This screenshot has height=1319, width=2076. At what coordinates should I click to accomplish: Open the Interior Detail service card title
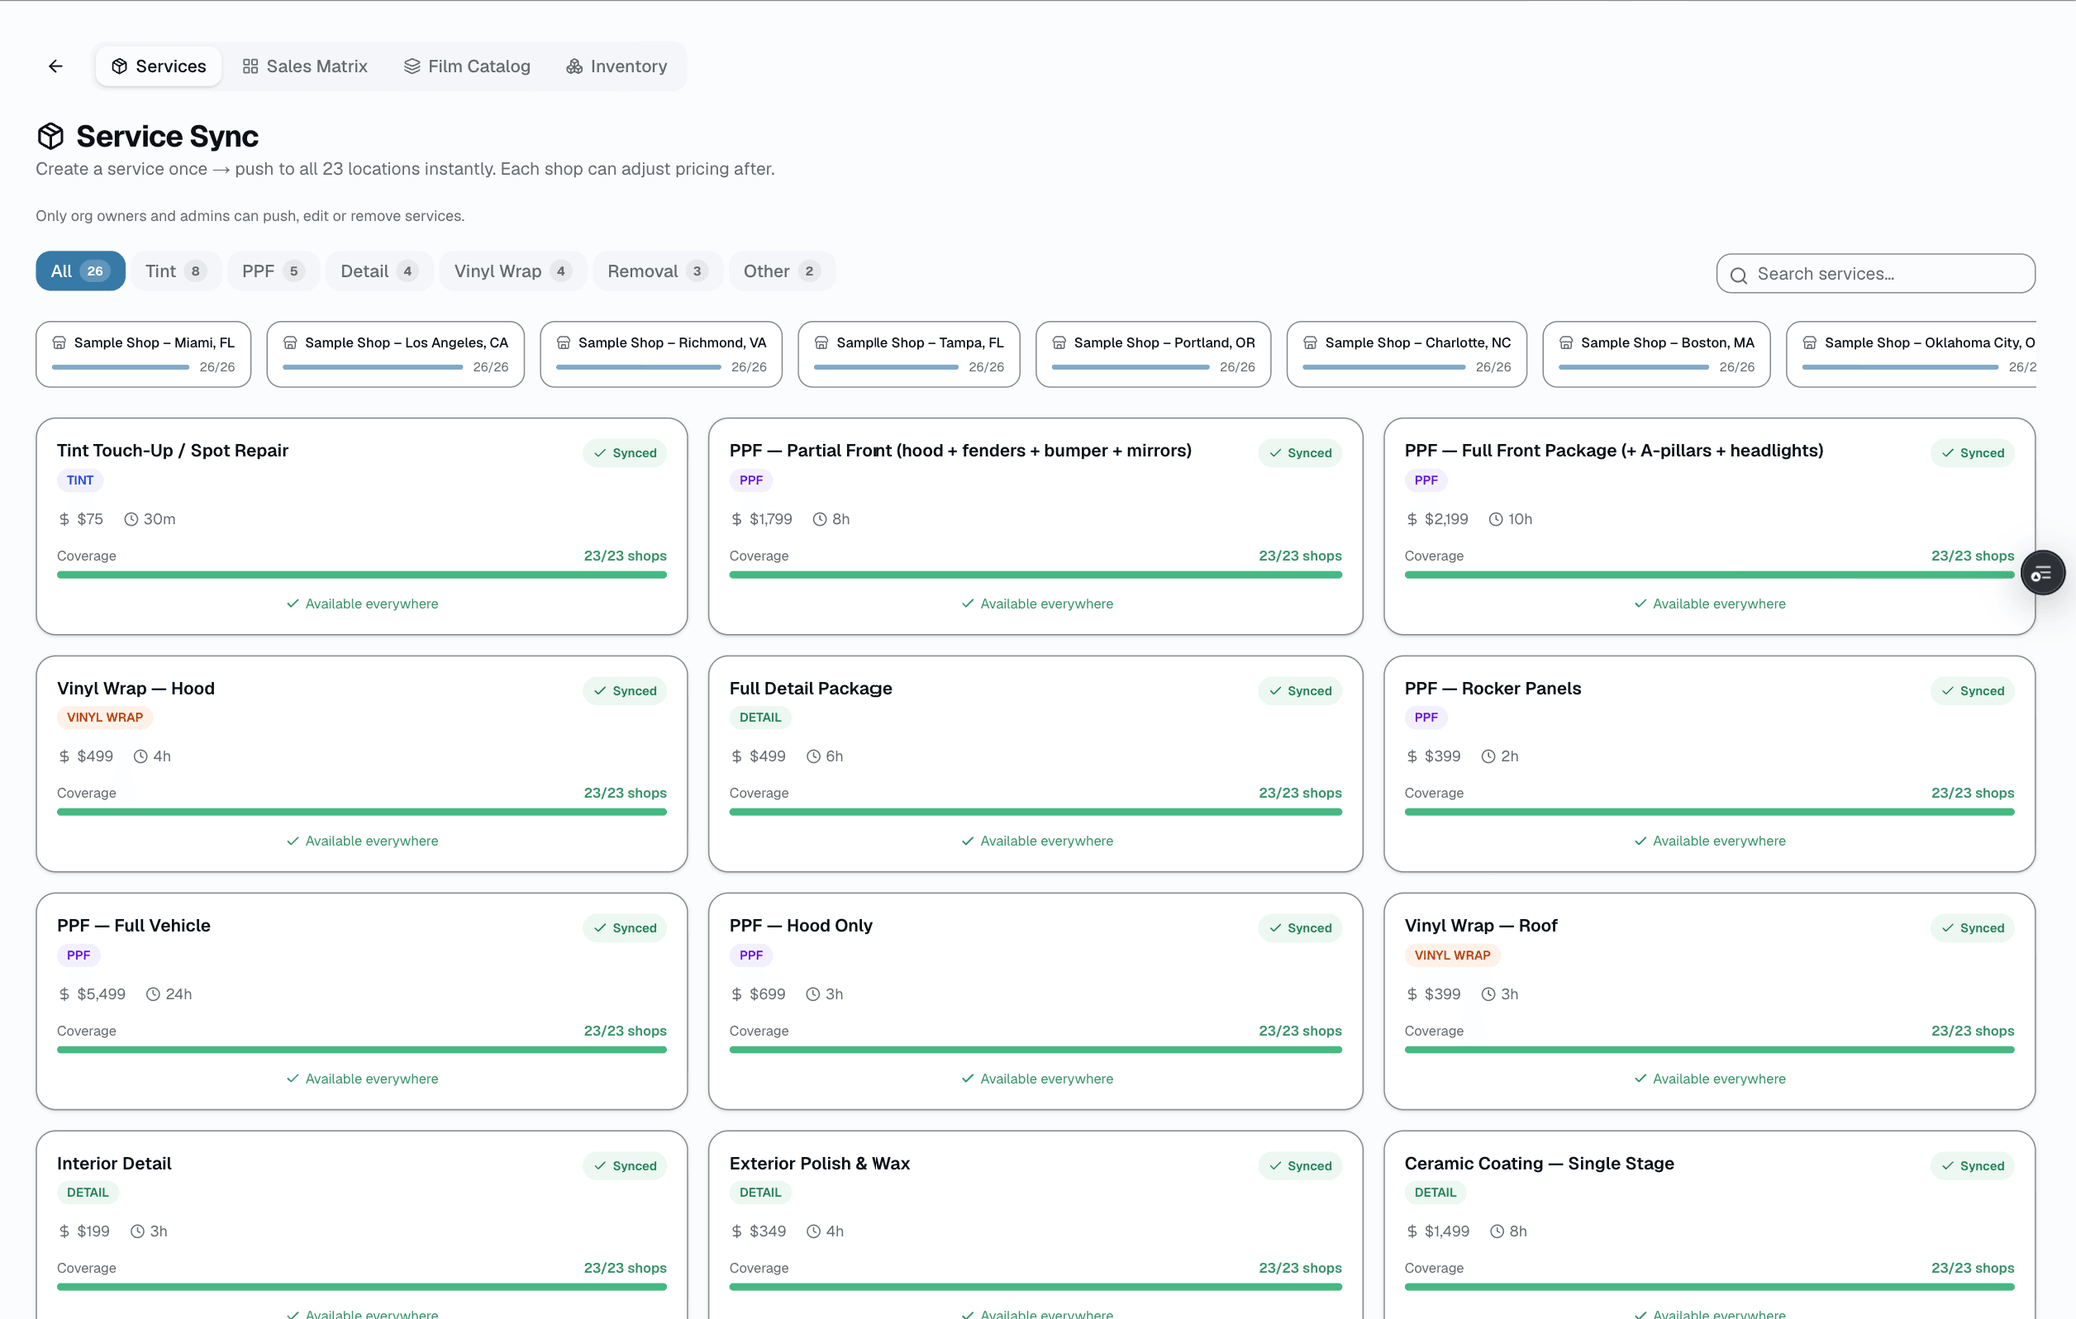(114, 1163)
